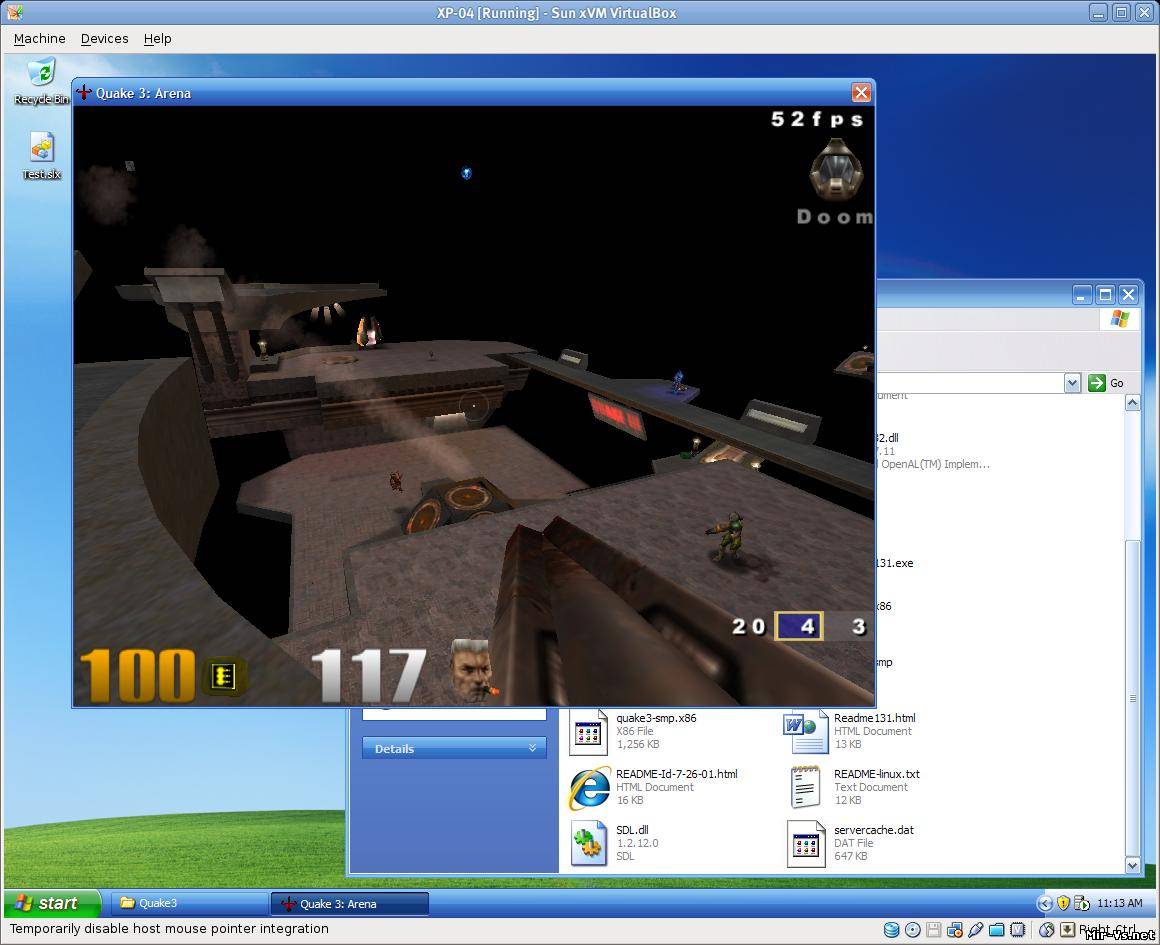Click the Go button in Explorer address bar
This screenshot has width=1160, height=945.
(x=1106, y=383)
